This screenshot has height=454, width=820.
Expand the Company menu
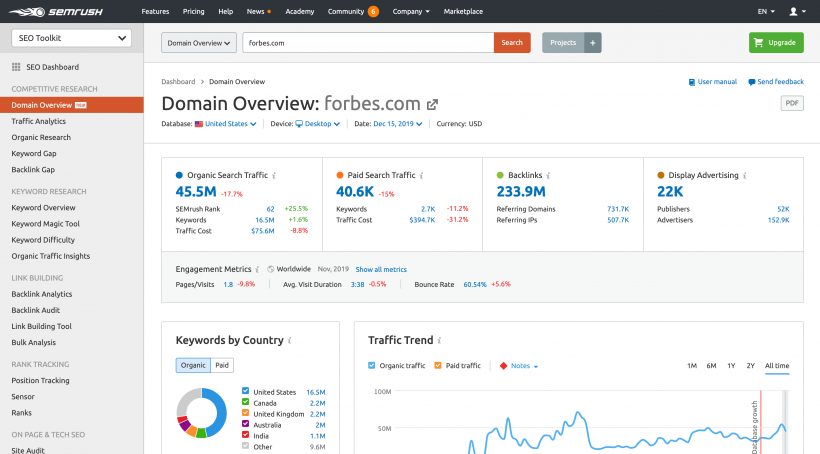(x=411, y=12)
